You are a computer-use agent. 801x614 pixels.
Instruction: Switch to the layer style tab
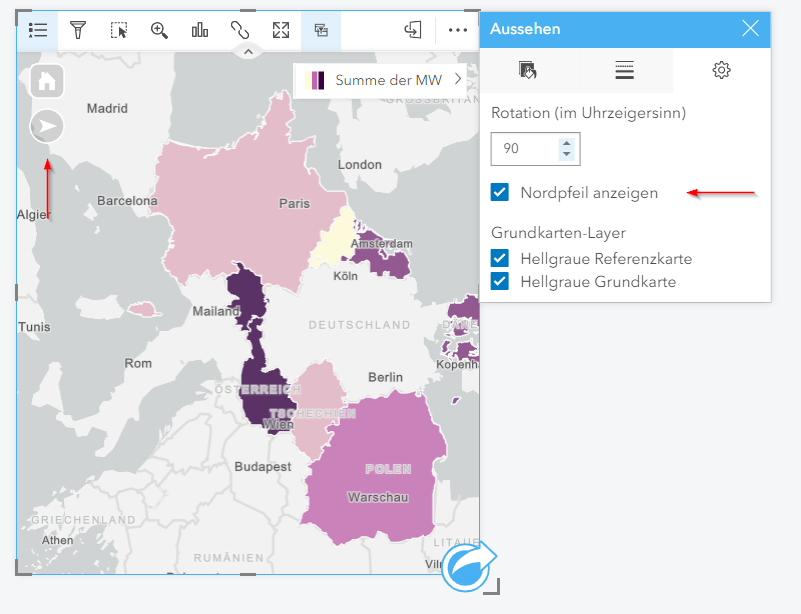coord(527,70)
